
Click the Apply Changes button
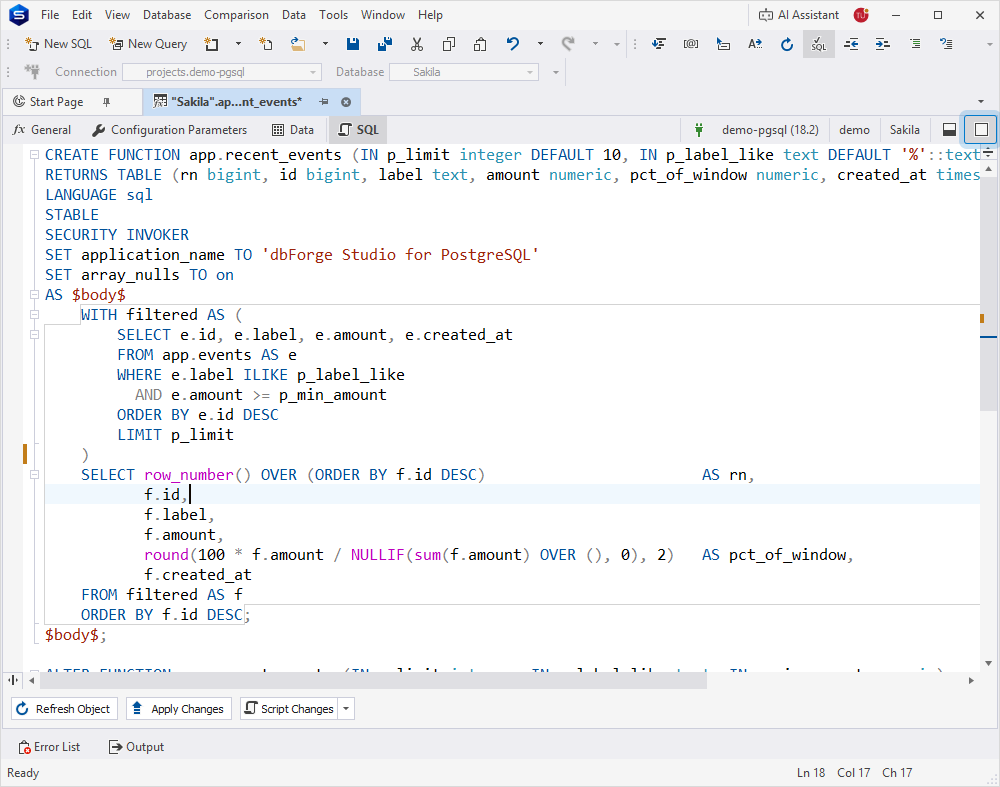179,709
